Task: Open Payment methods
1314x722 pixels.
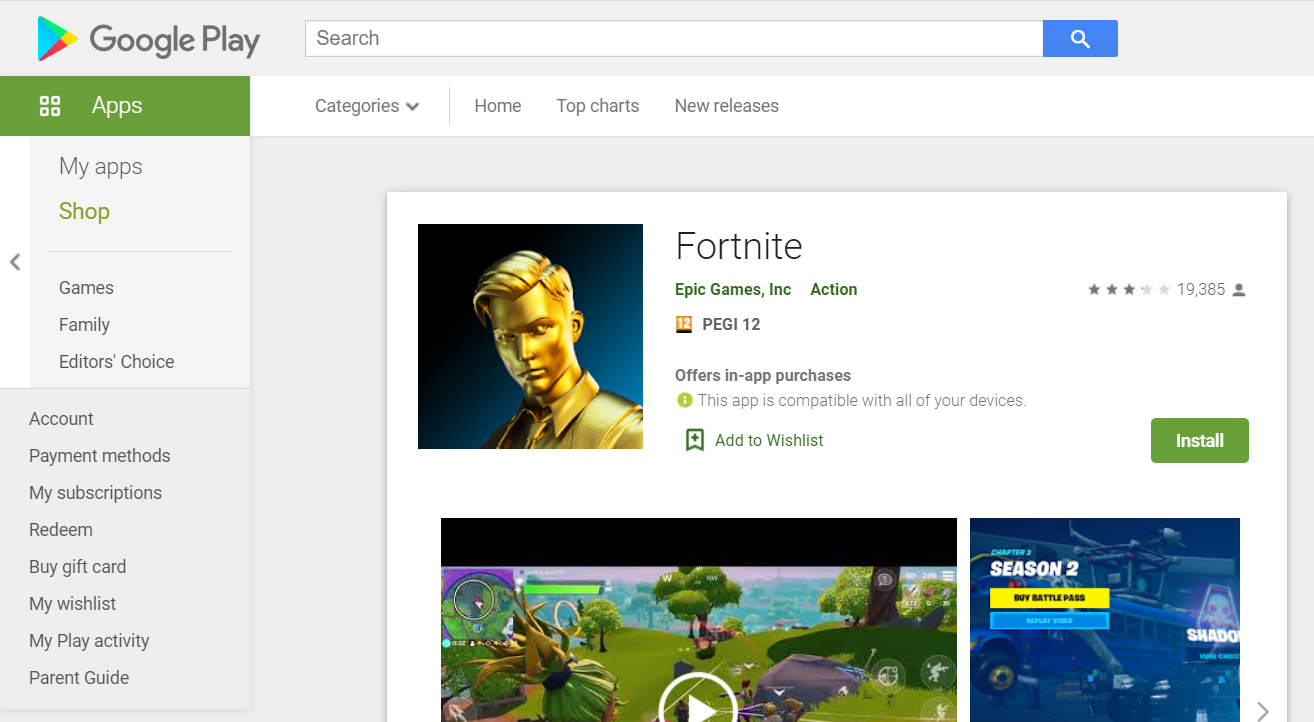Action: 100,456
